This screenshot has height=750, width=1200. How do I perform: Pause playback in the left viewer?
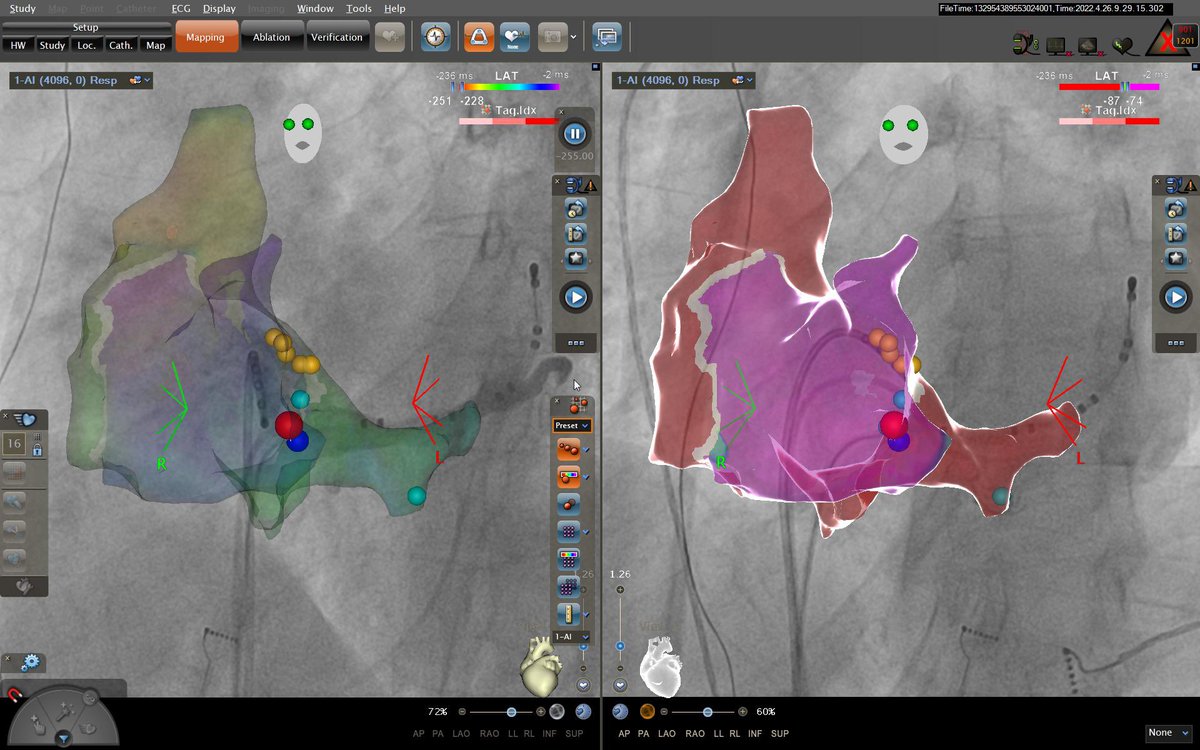click(574, 134)
